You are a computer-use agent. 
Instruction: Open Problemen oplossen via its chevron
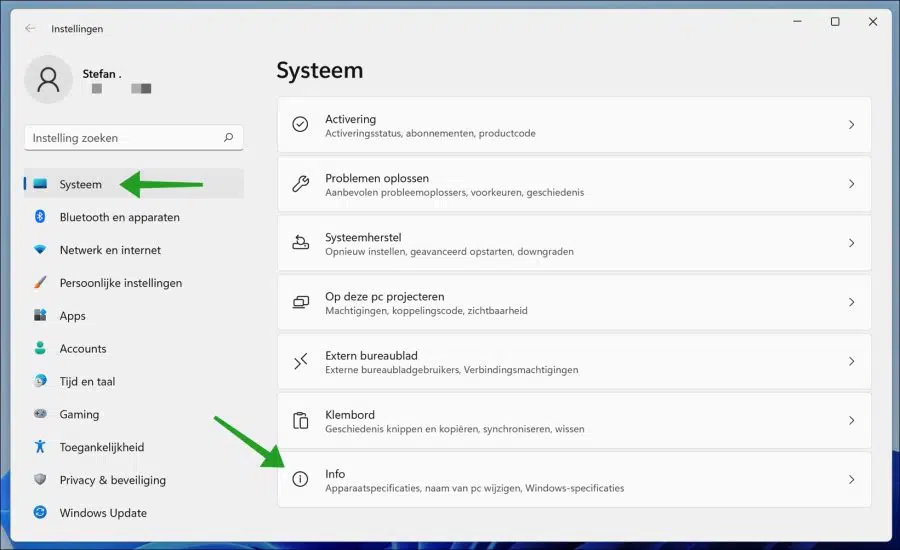point(851,184)
